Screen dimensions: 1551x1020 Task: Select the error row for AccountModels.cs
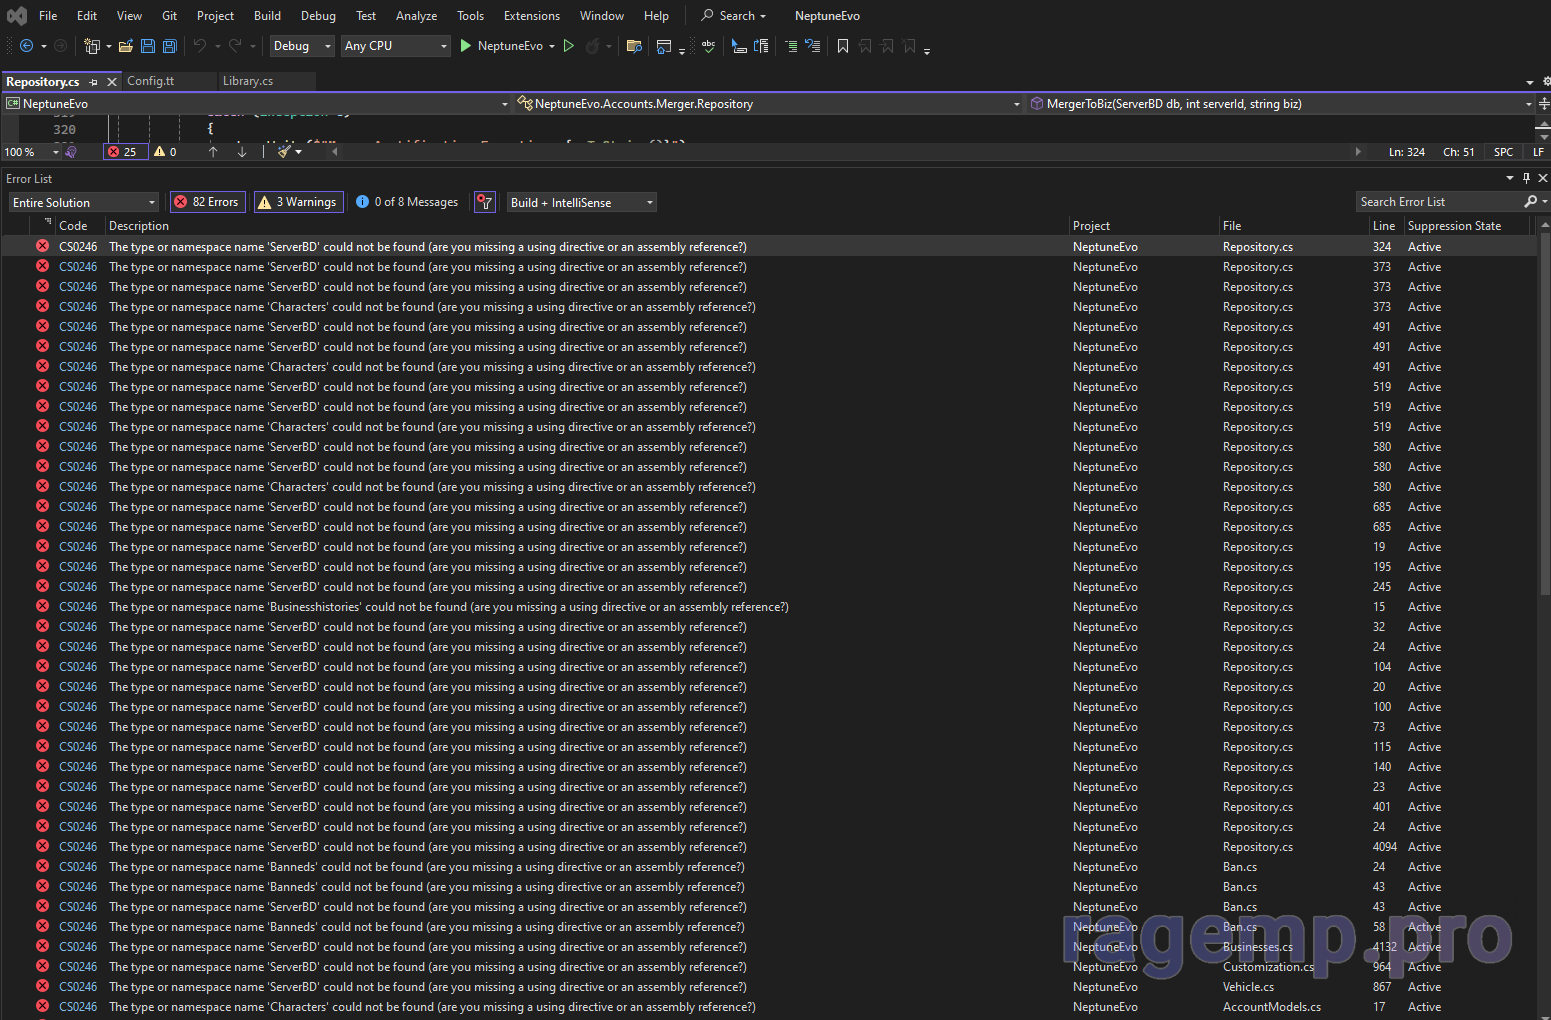coord(768,1007)
